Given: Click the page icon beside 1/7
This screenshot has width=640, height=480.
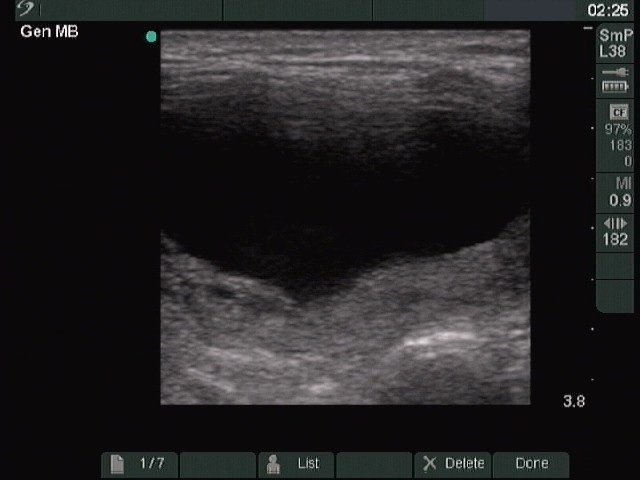Looking at the screenshot, I should point(118,464).
